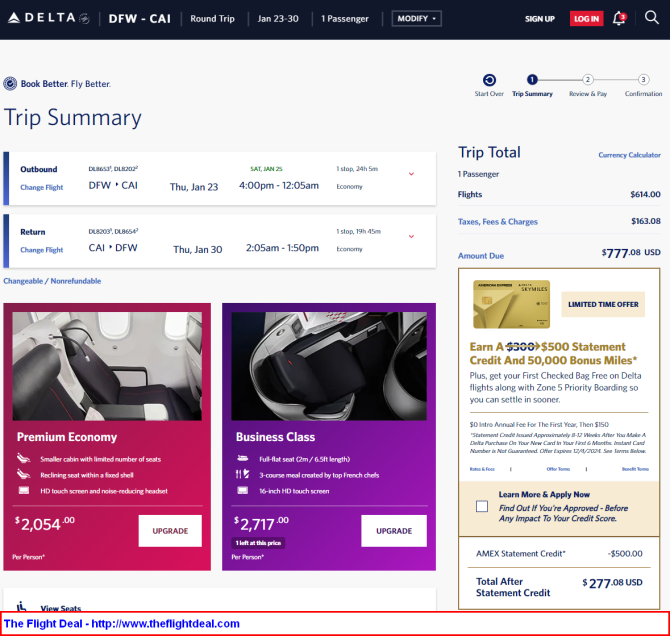This screenshot has height=636, width=670.
Task: Click the $277.08 USD total after credit
Action: pos(612,583)
